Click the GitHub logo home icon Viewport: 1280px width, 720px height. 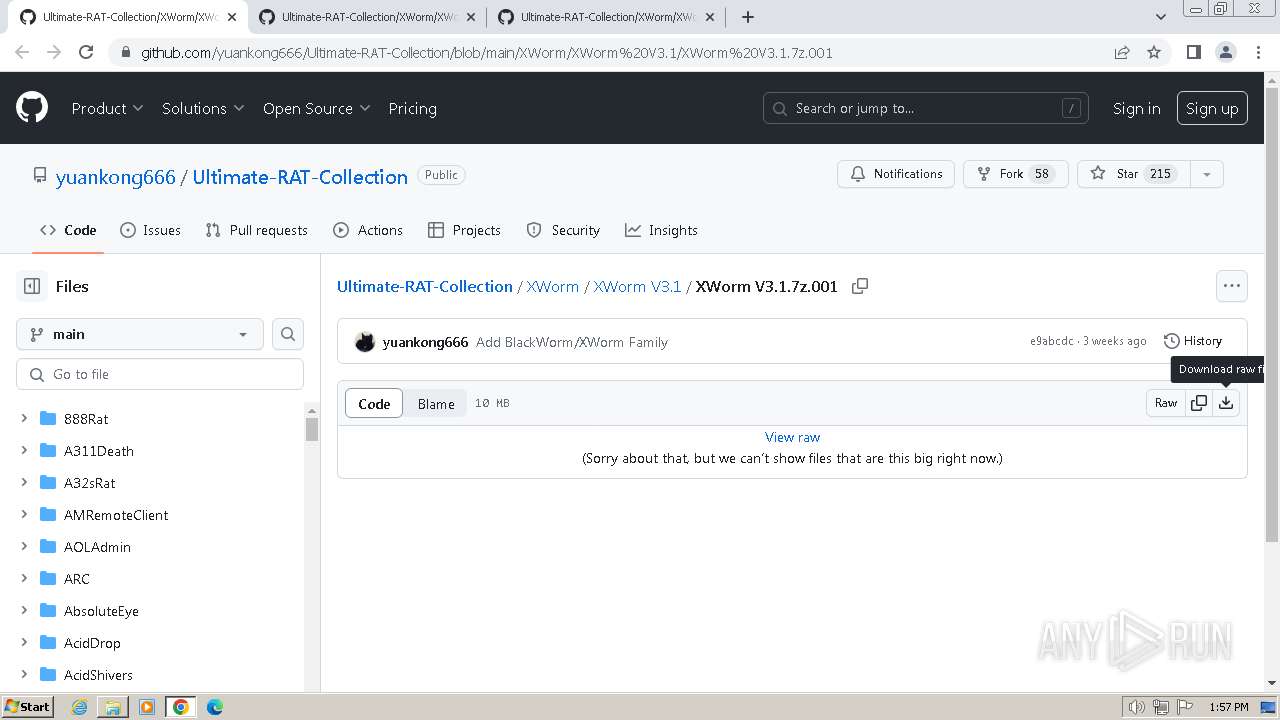click(32, 108)
